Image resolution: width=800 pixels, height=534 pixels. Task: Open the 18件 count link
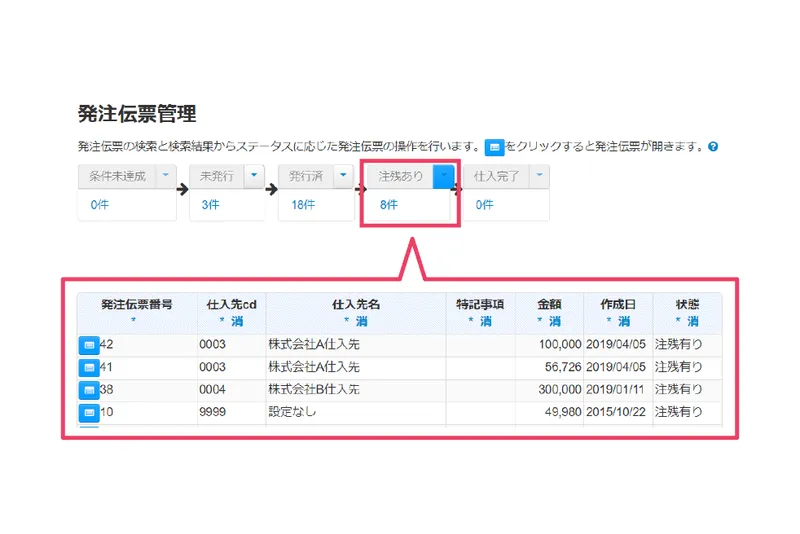tap(303, 205)
